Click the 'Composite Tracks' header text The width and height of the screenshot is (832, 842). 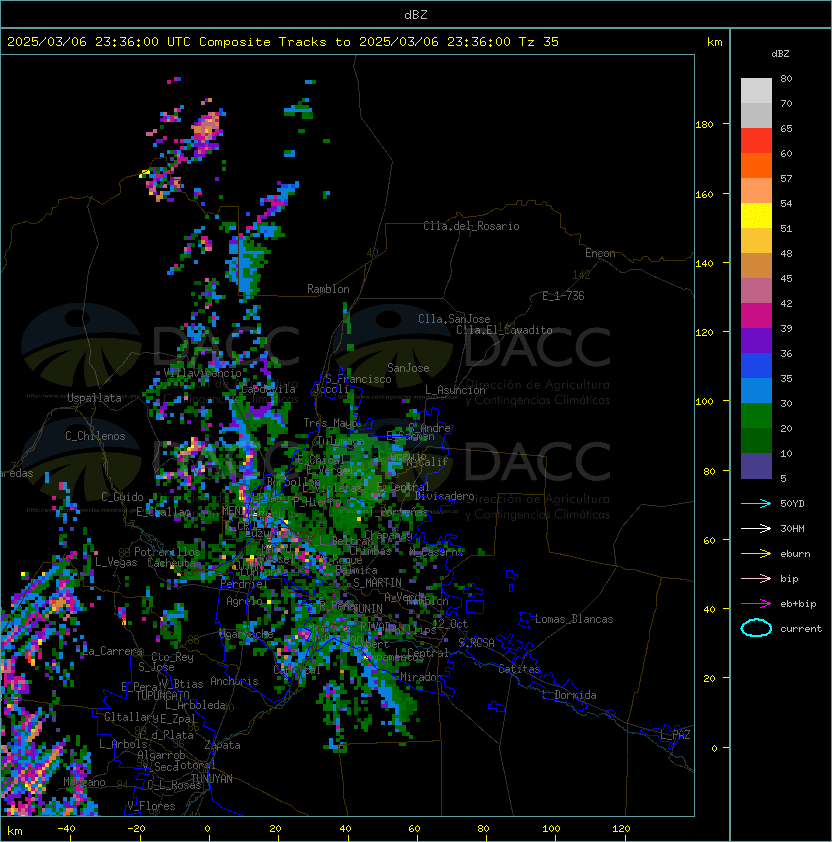point(263,42)
